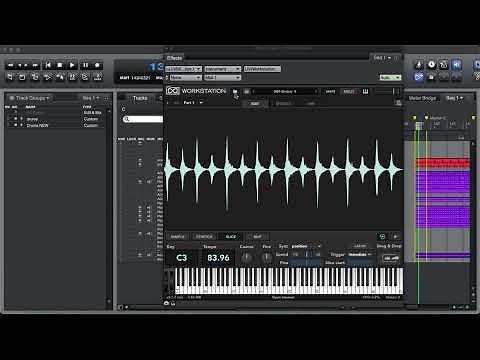Toggle the countoff icon in transport

pos(72,77)
